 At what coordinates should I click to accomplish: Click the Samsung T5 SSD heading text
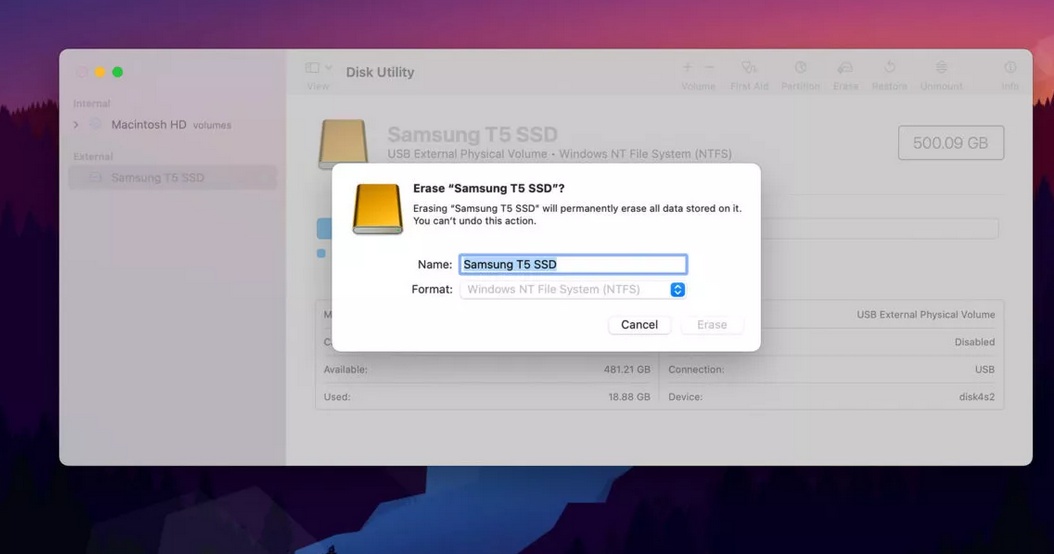coord(473,134)
